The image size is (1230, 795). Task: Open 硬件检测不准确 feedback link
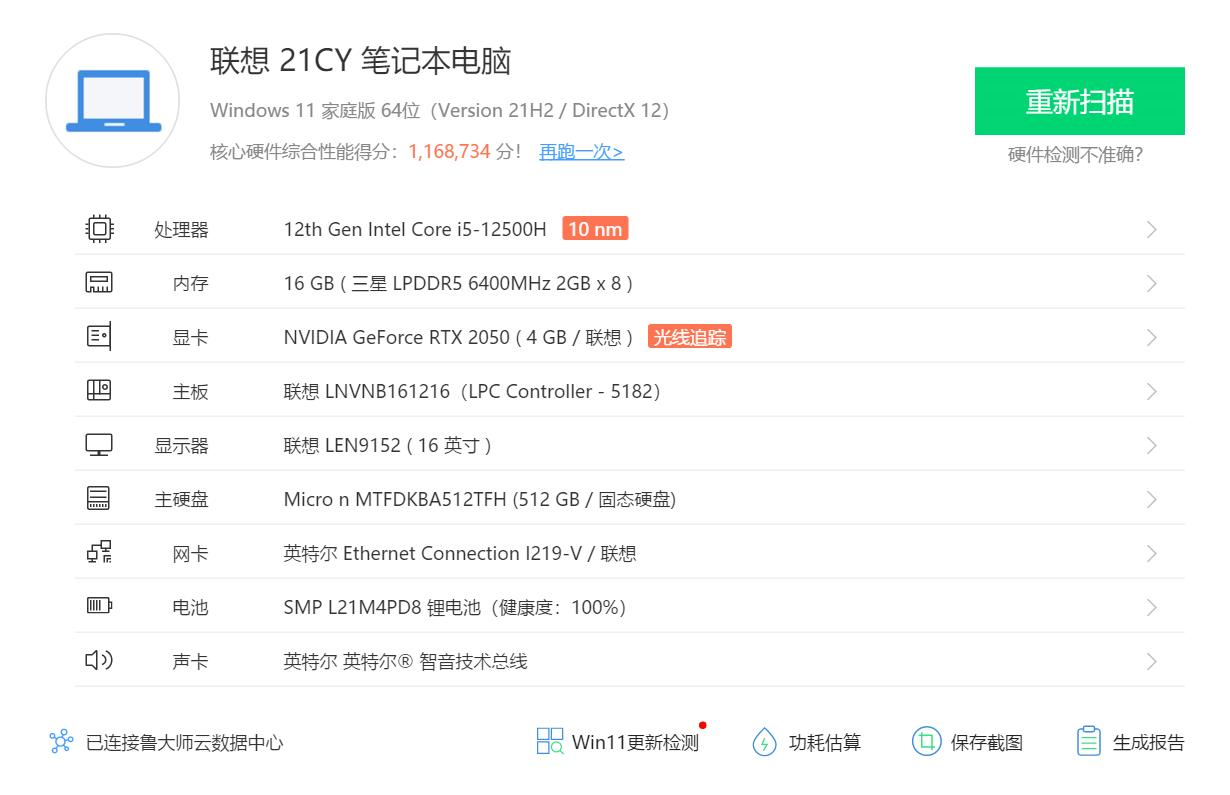(1075, 155)
